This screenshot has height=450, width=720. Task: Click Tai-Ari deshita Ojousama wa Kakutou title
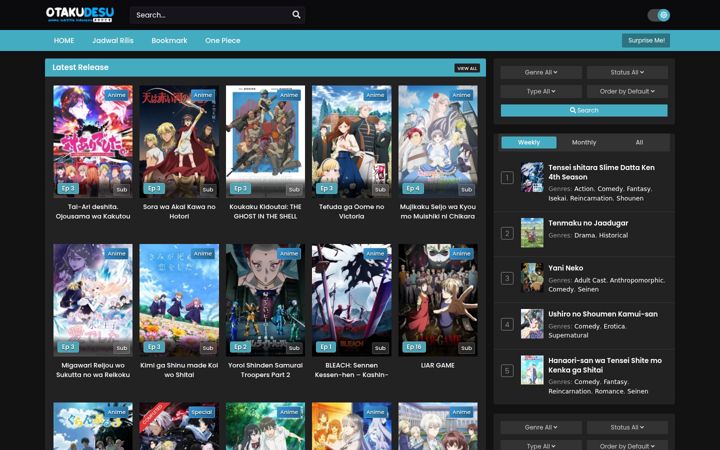coord(93,212)
